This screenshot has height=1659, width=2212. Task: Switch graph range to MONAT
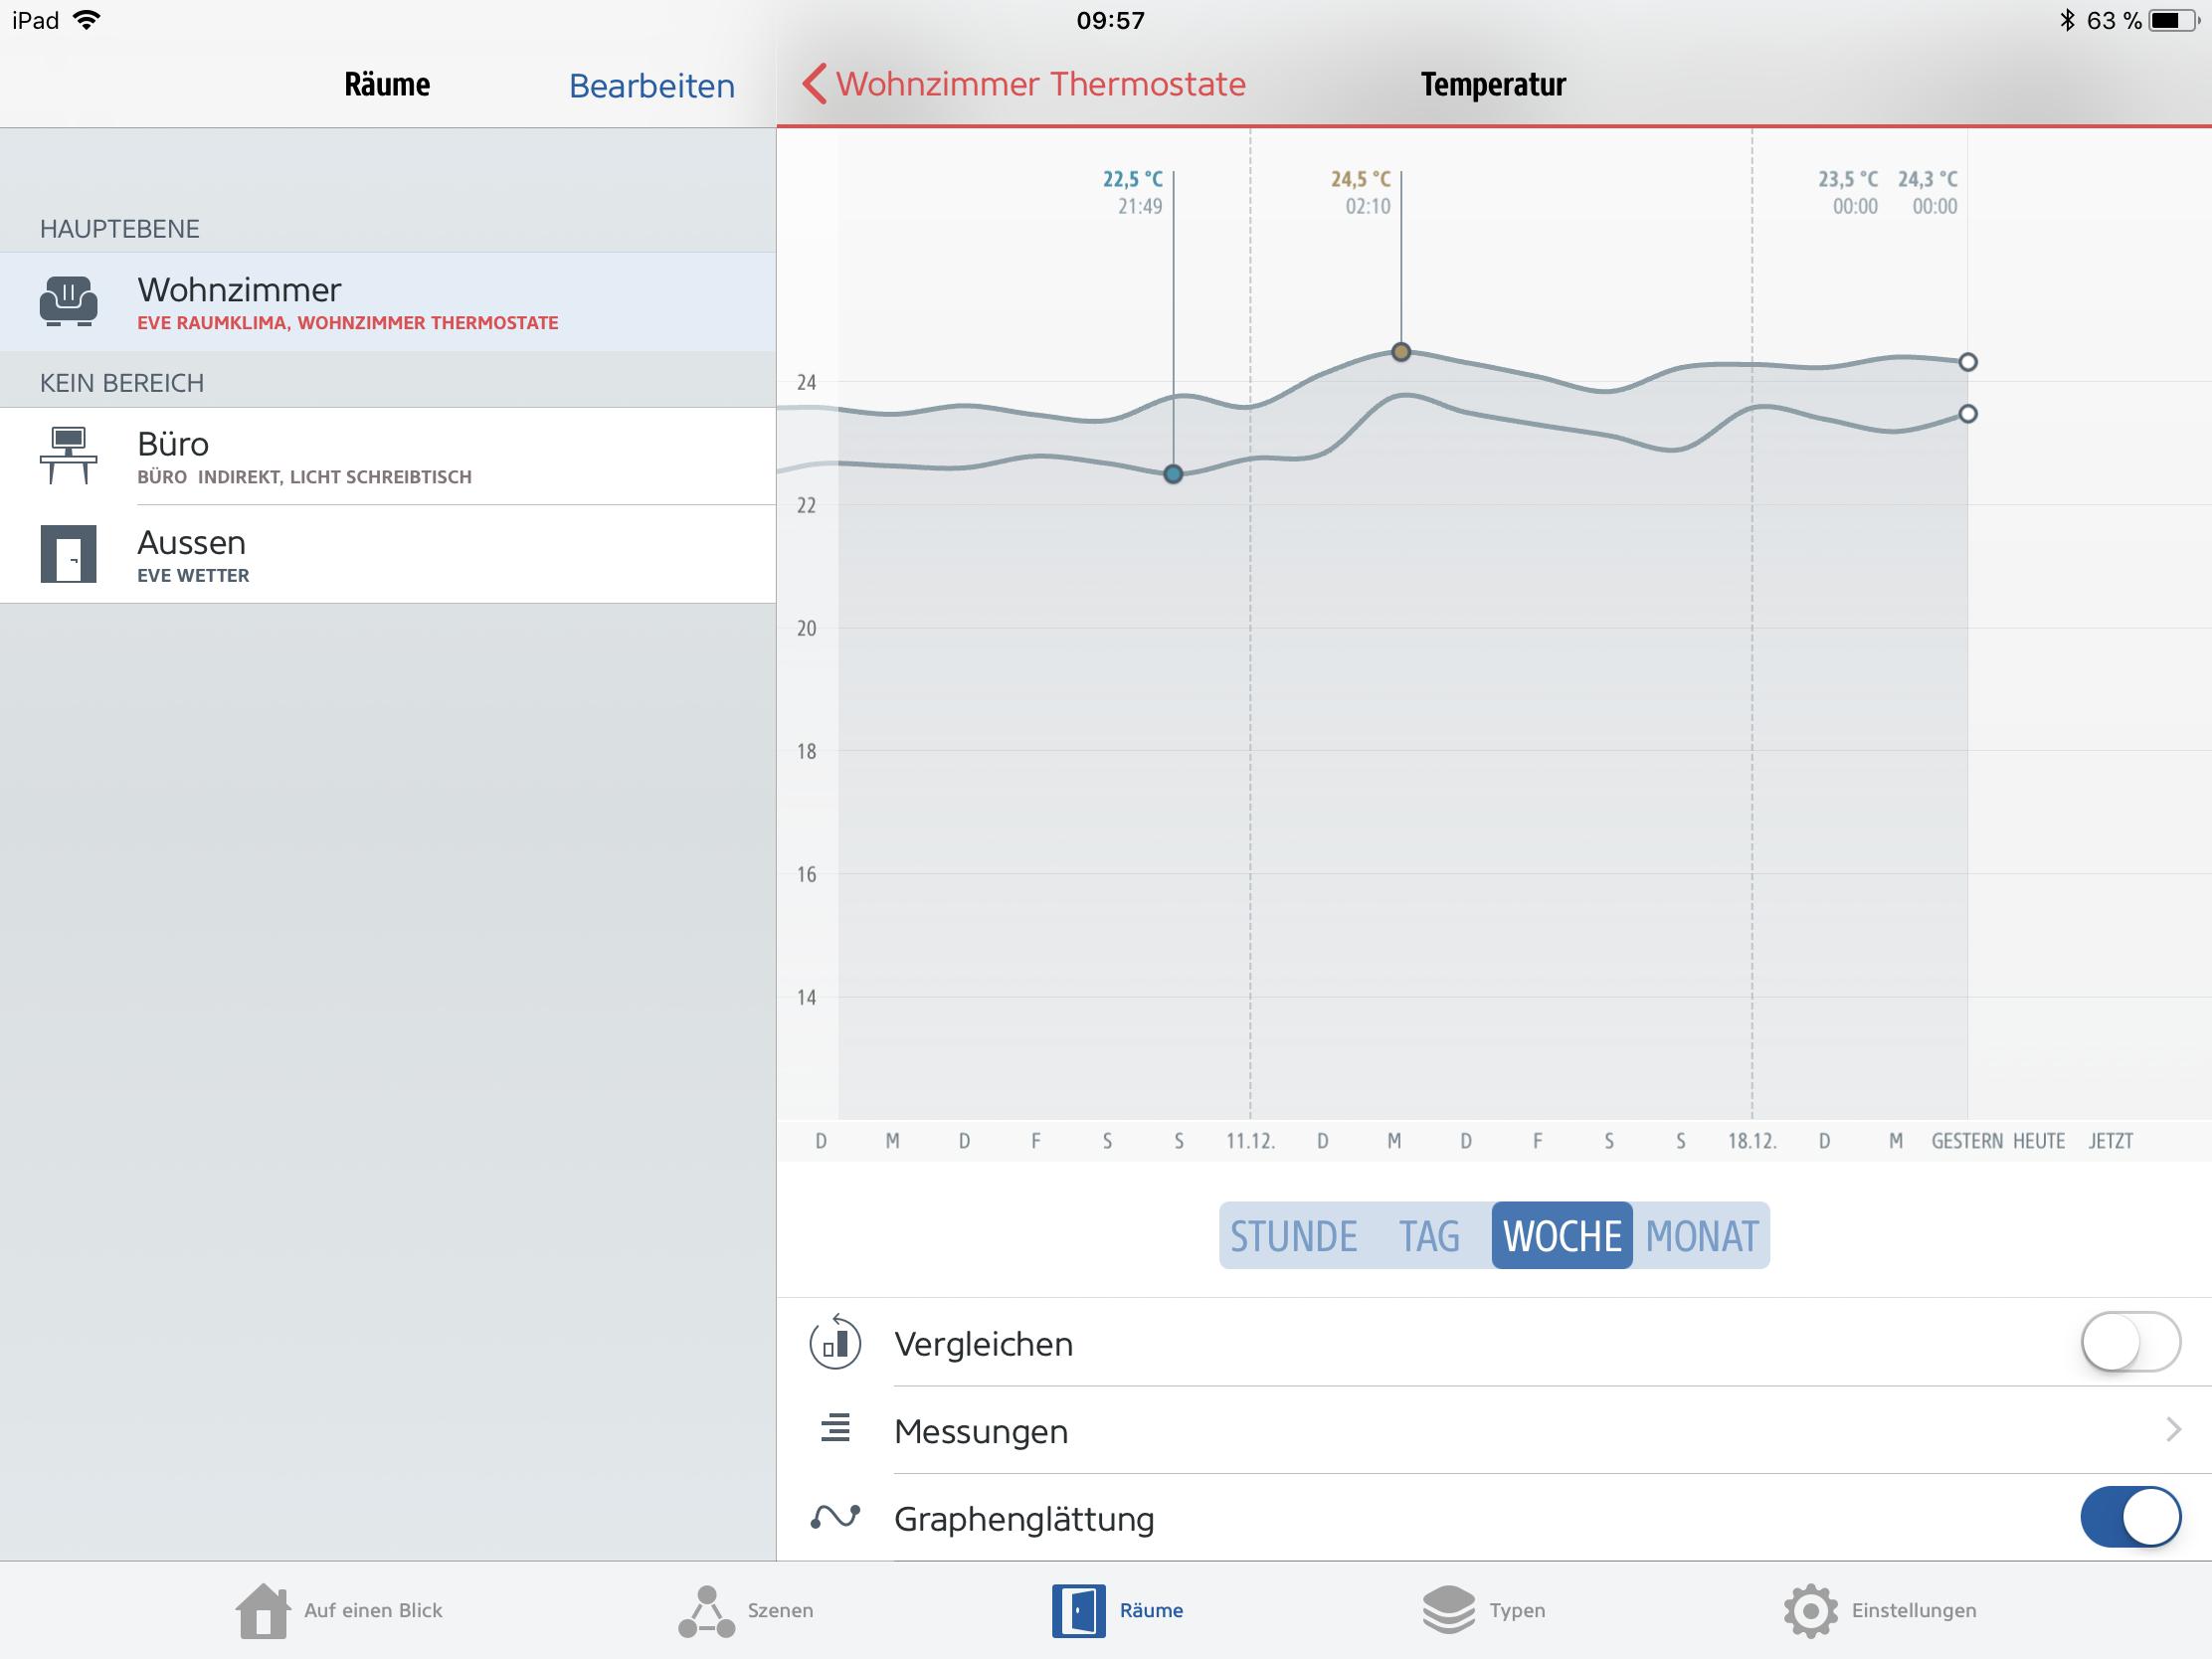(1701, 1236)
